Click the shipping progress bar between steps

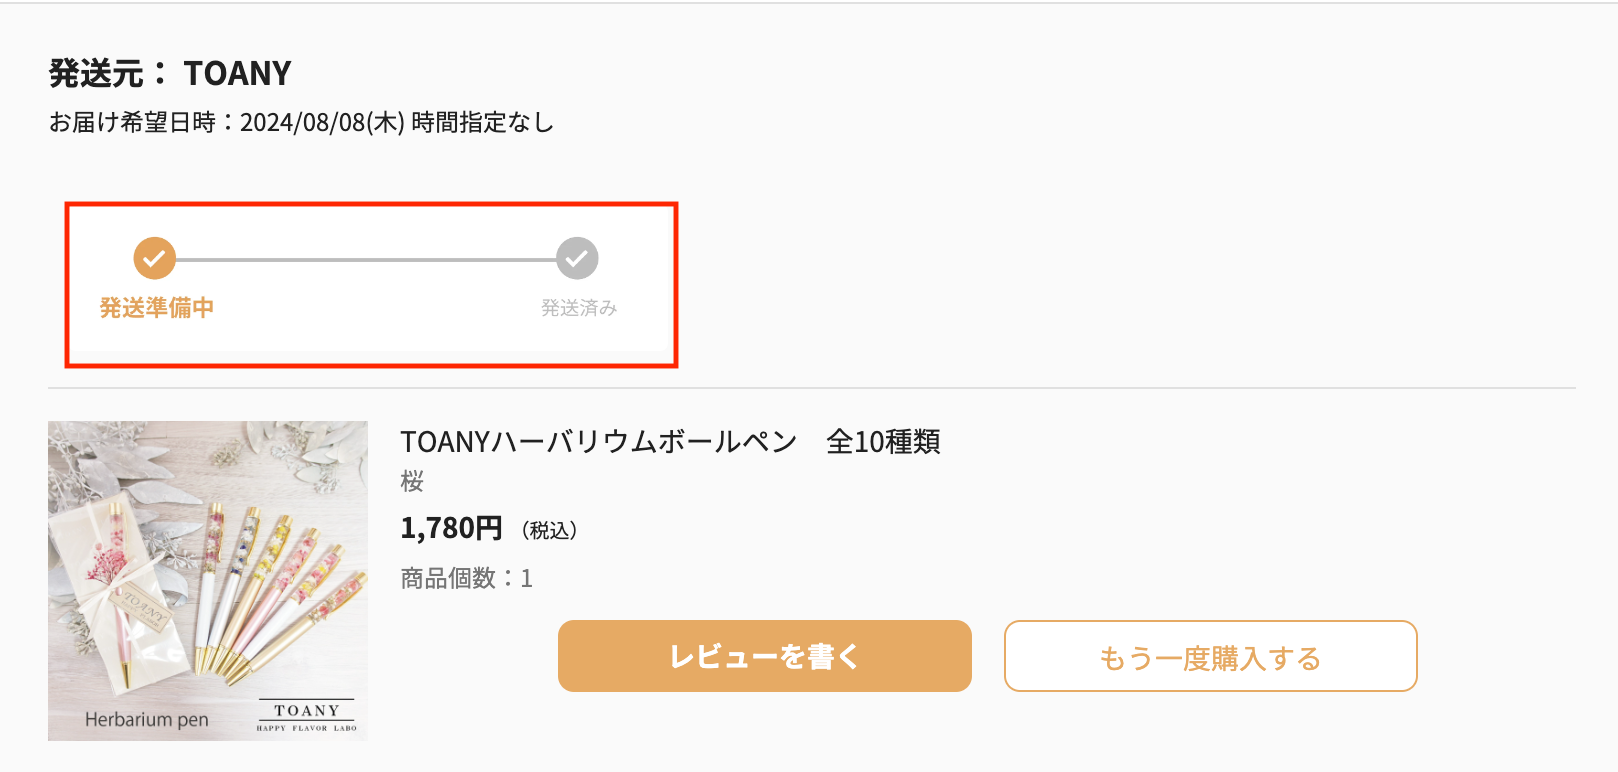point(365,258)
